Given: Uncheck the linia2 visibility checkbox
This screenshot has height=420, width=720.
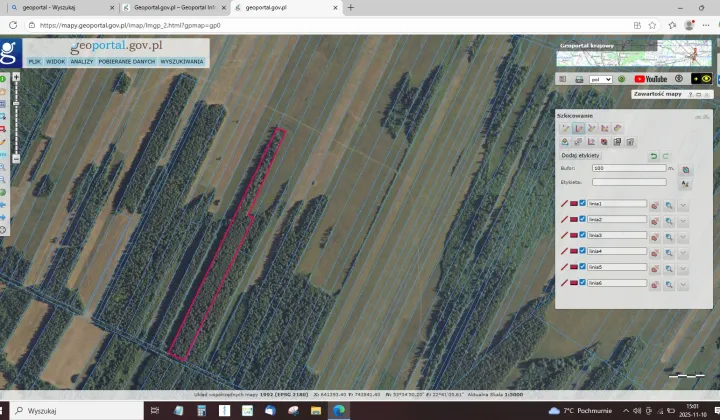Looking at the screenshot, I should point(583,220).
